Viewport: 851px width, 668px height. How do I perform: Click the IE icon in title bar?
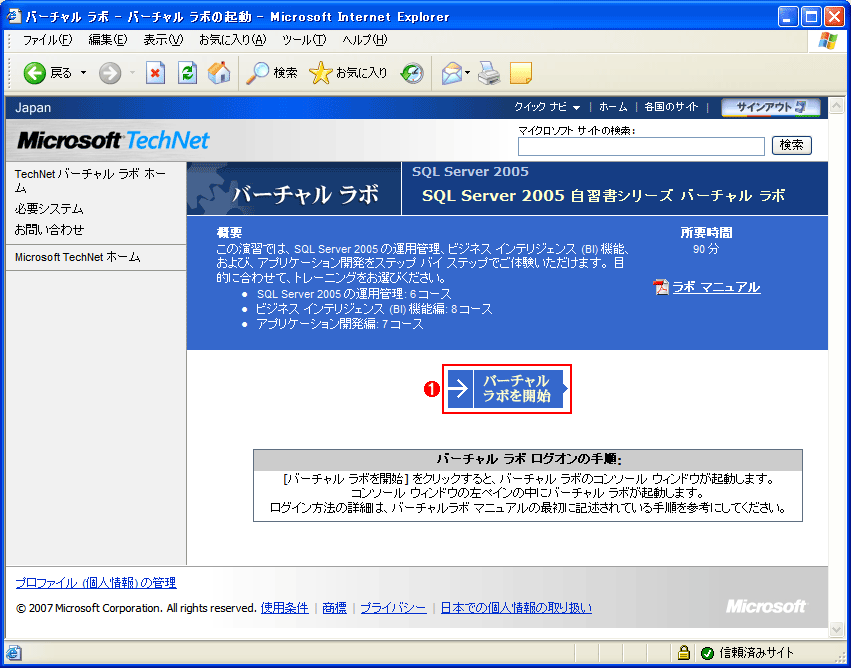14,16
